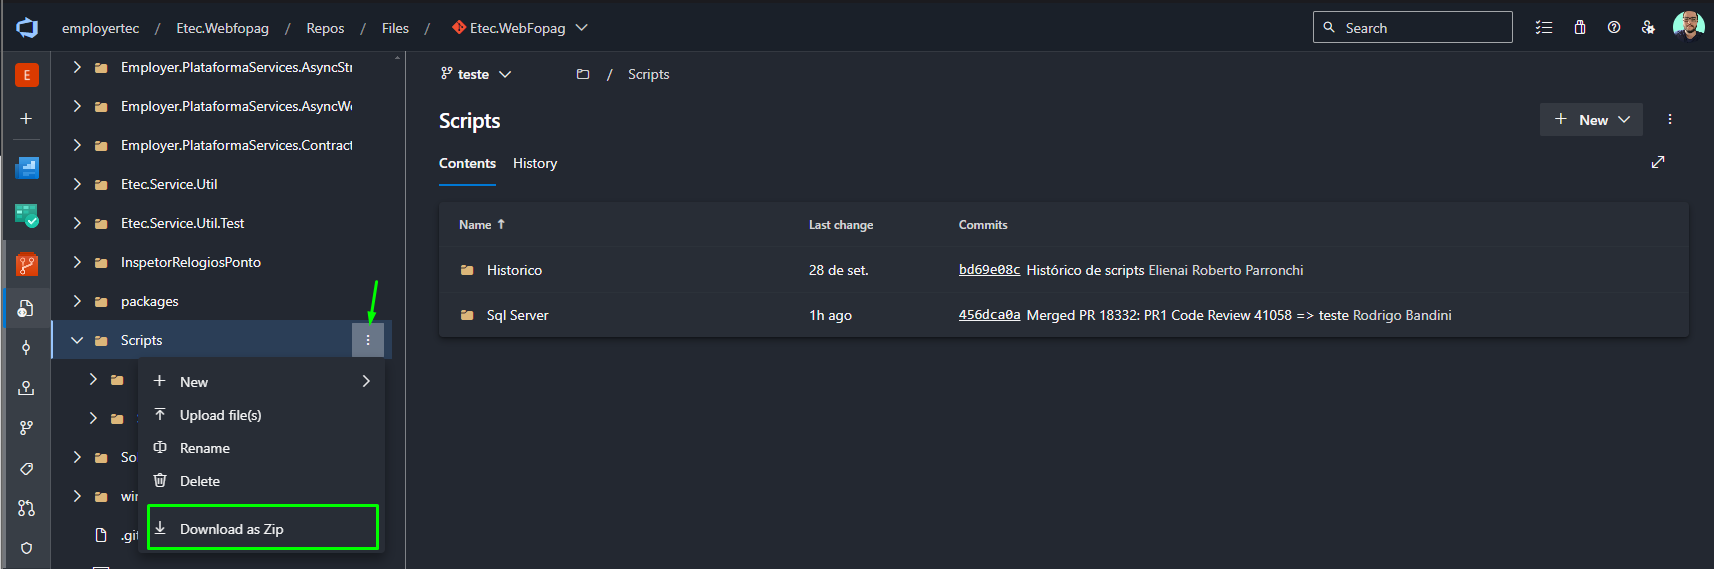The image size is (1714, 569).
Task: Open the user profile avatar
Action: tap(1689, 27)
